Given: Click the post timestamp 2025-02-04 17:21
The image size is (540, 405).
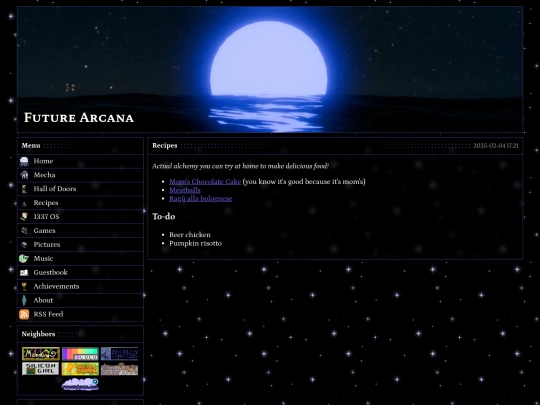Looking at the screenshot, I should (496, 146).
